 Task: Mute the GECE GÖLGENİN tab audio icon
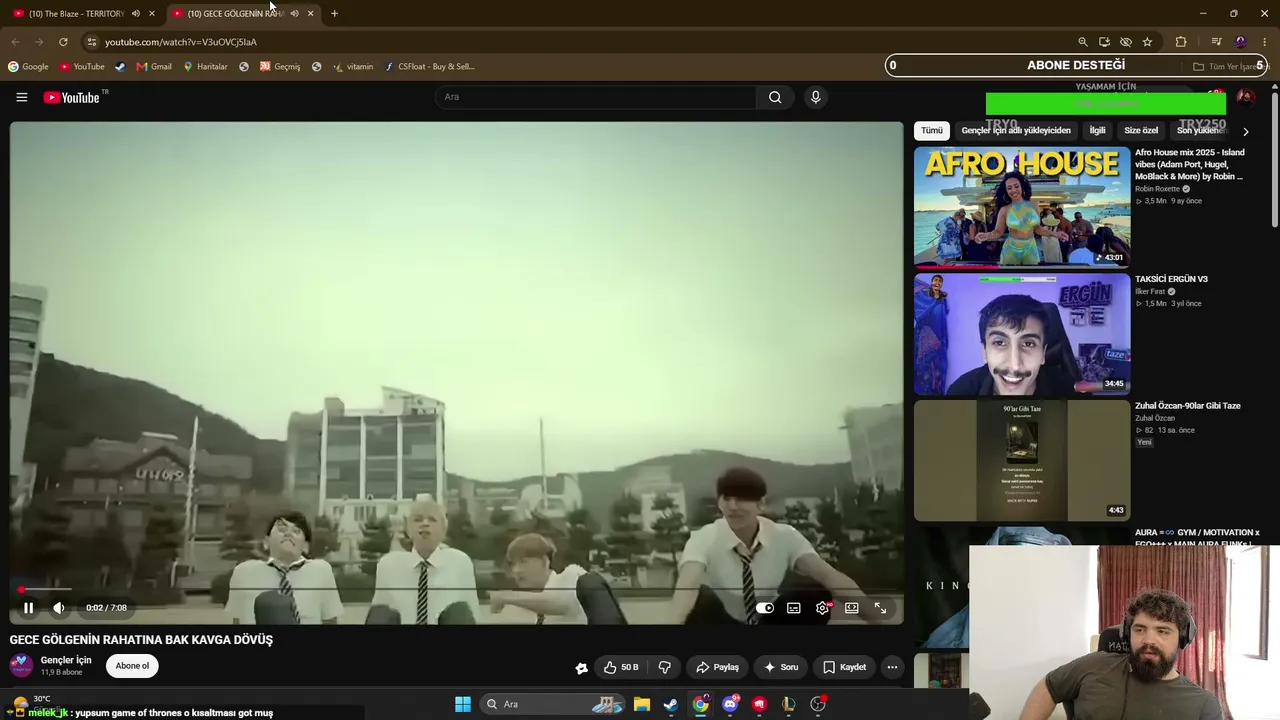[294, 14]
